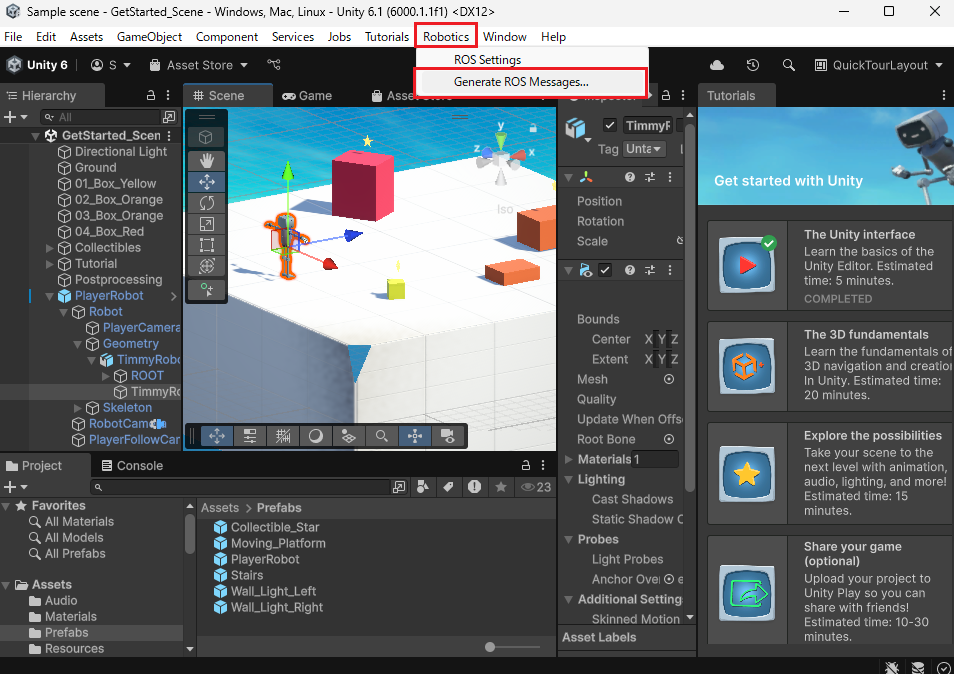The height and width of the screenshot is (674, 954).
Task: Open Transform component presets icon
Action: point(650,177)
